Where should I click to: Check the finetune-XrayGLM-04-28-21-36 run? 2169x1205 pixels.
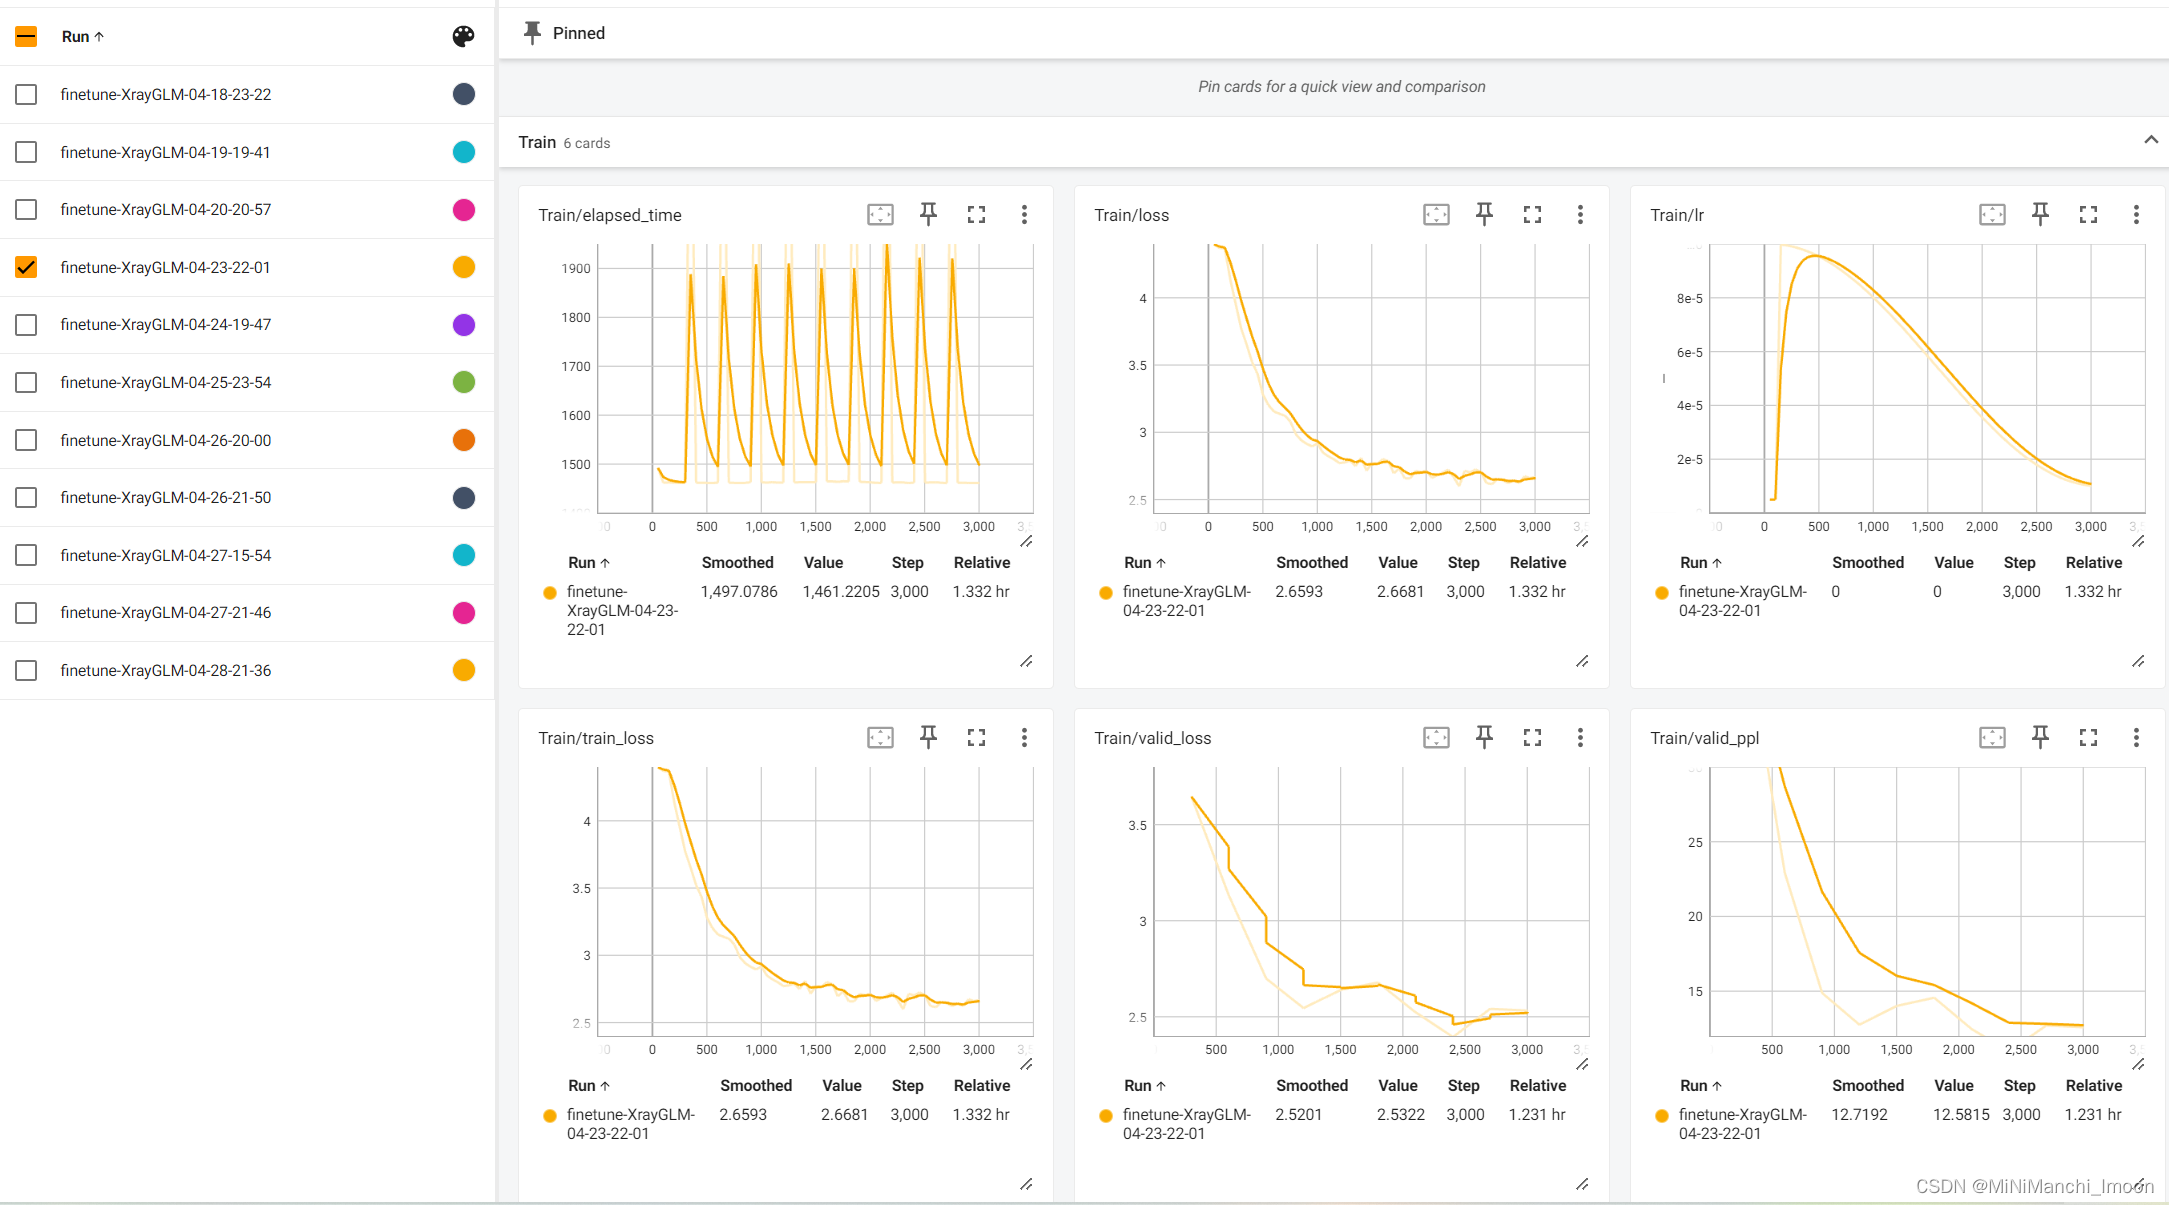pyautogui.click(x=26, y=670)
